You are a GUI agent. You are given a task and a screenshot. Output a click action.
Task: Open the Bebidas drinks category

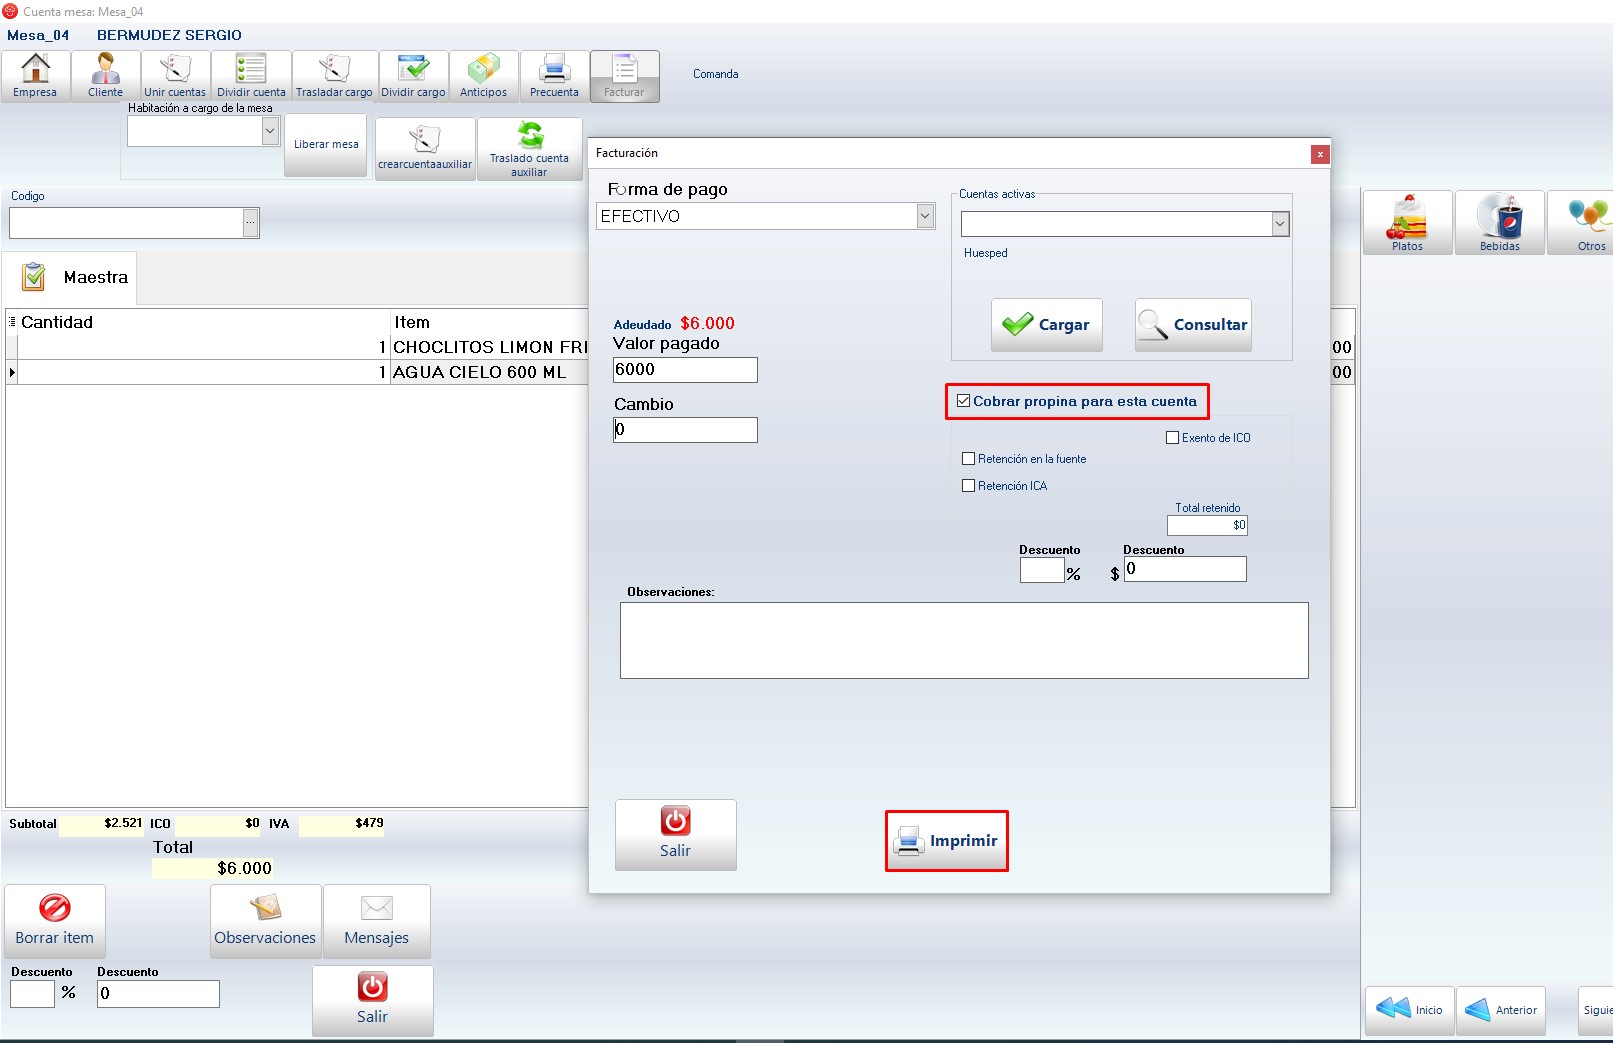click(x=1499, y=222)
